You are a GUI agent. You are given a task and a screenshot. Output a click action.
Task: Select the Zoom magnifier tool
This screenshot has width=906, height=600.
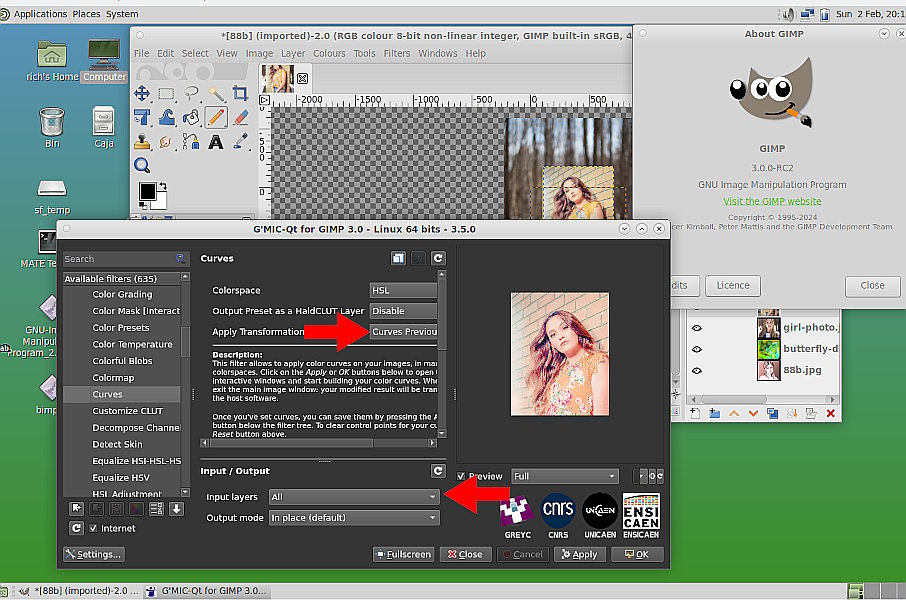coord(142,166)
